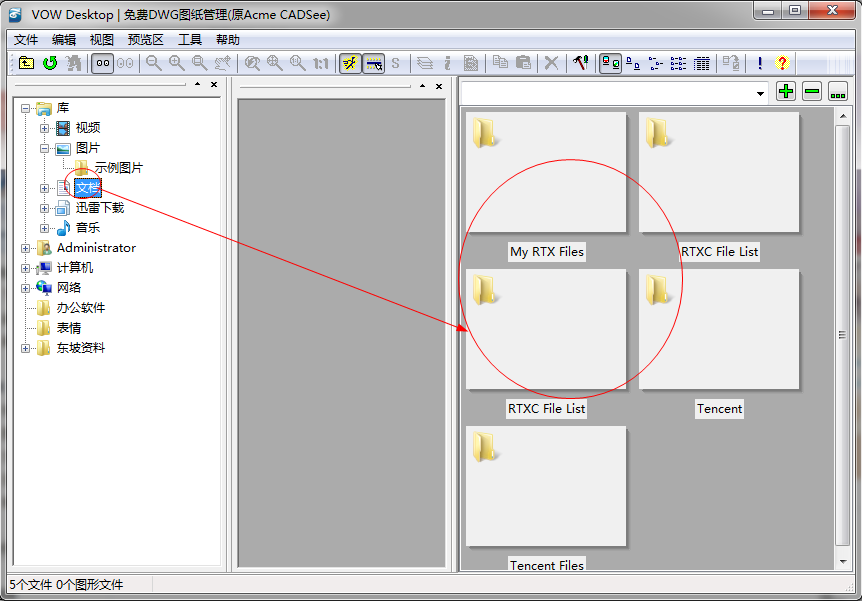Select 办公软件 folder in tree
The height and width of the screenshot is (601, 862).
[81, 308]
